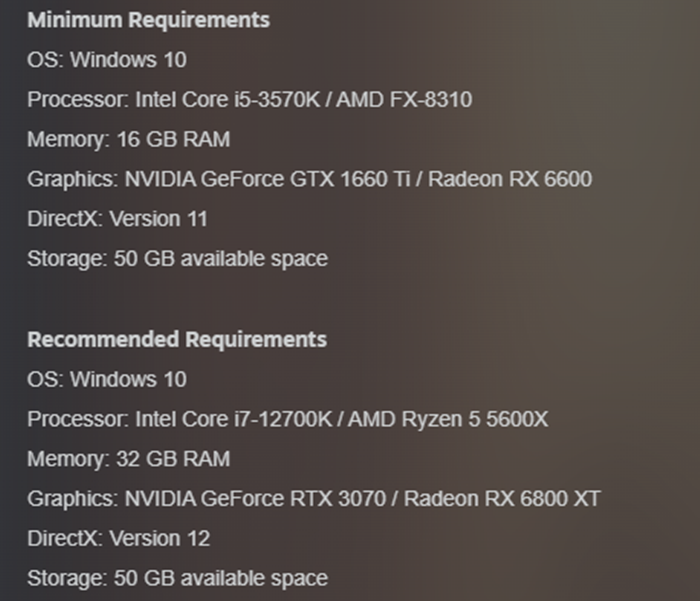The height and width of the screenshot is (601, 700).
Task: Click the Memory: 32 GB RAM text
Action: pos(129,459)
